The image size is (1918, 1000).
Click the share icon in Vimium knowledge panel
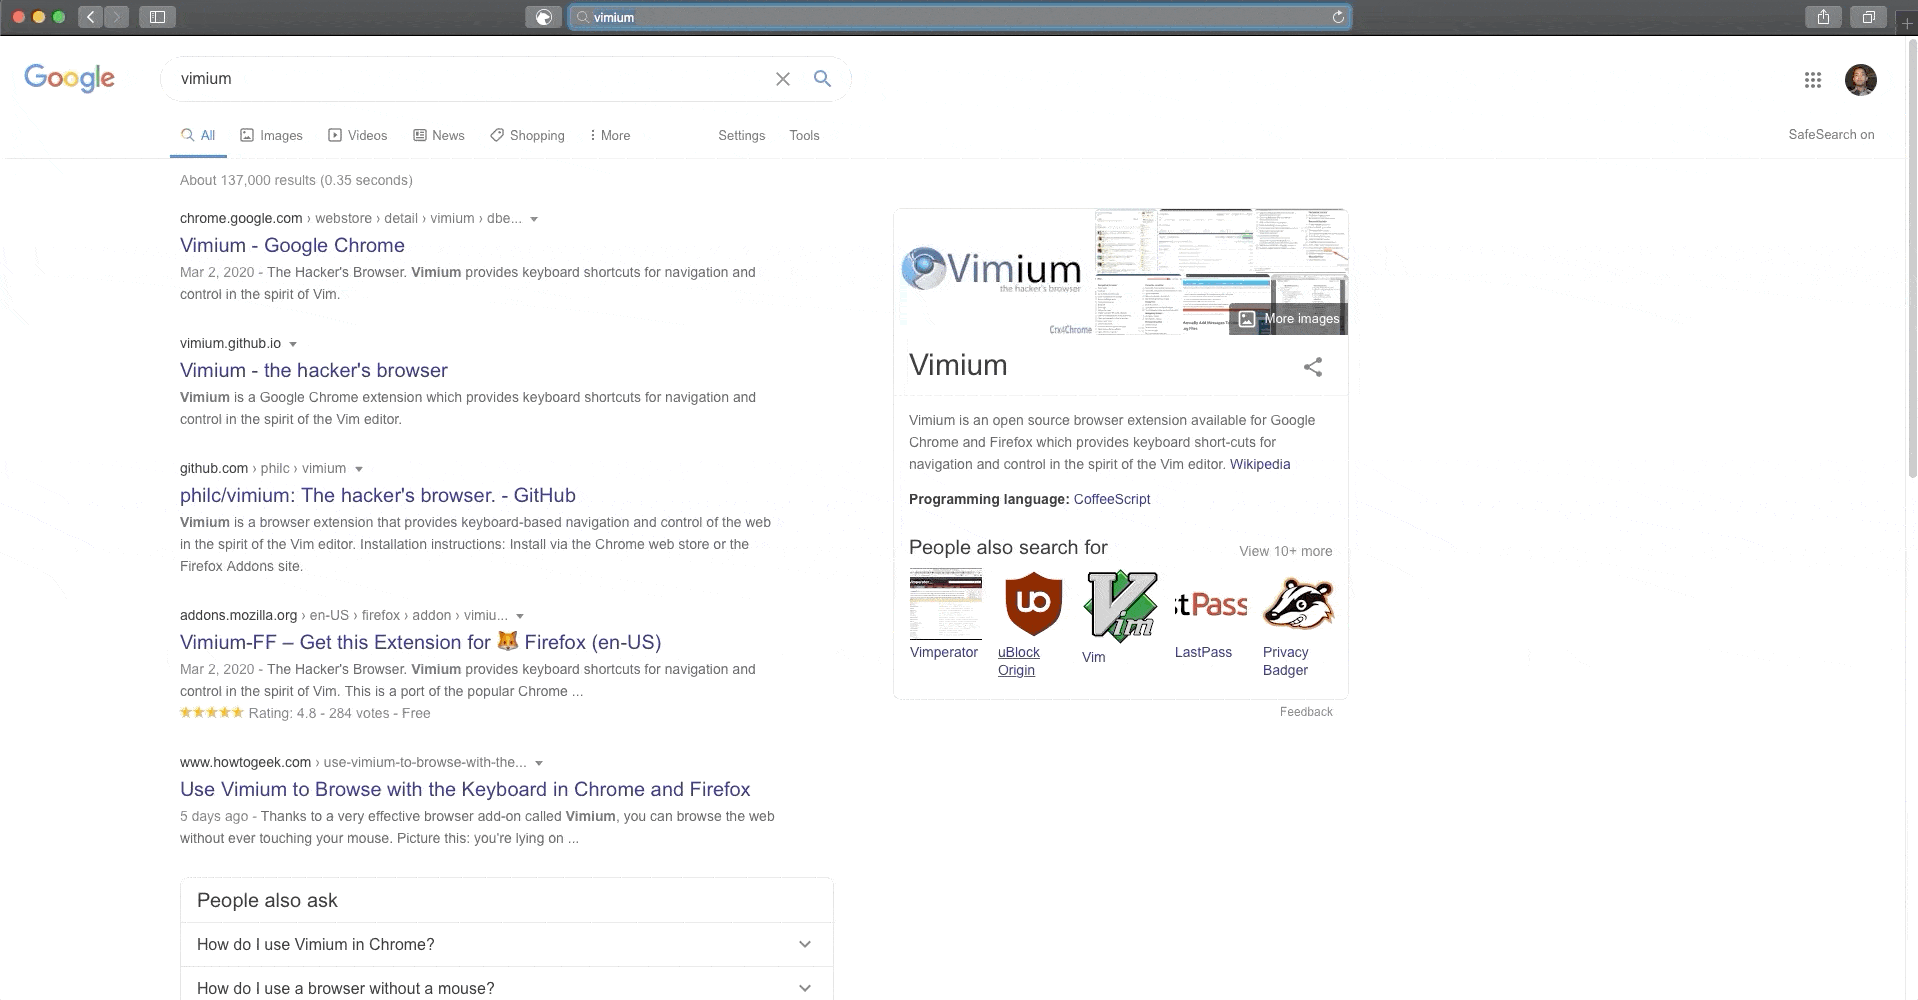pyautogui.click(x=1313, y=367)
